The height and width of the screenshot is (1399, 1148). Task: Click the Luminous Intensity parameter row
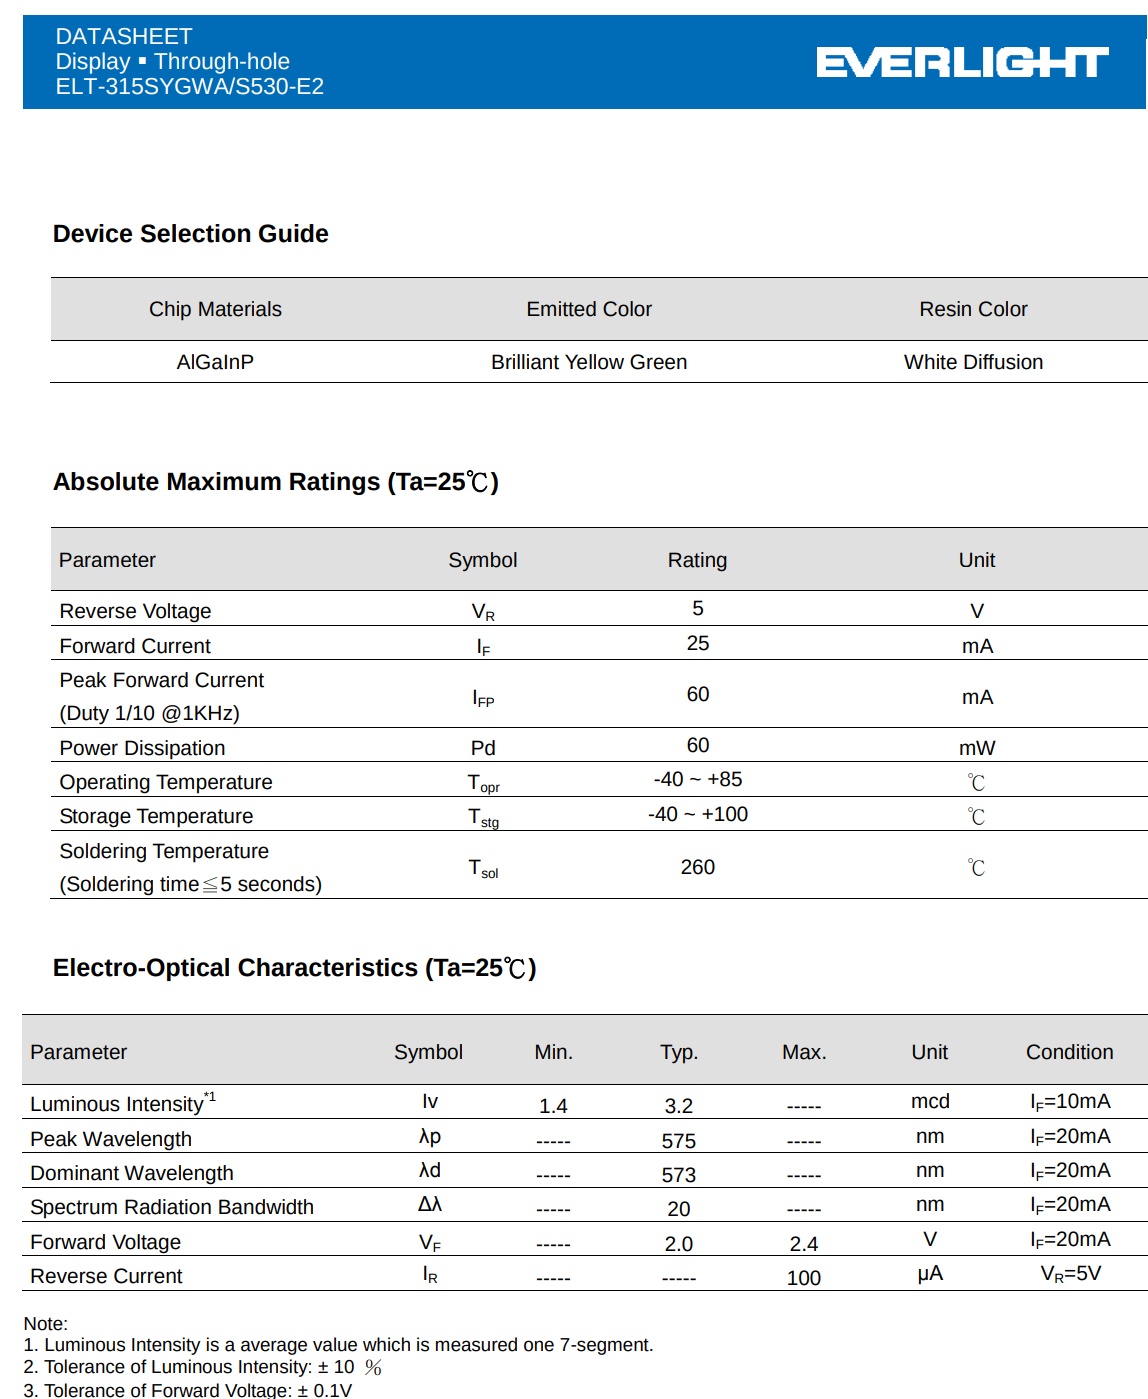click(585, 1102)
